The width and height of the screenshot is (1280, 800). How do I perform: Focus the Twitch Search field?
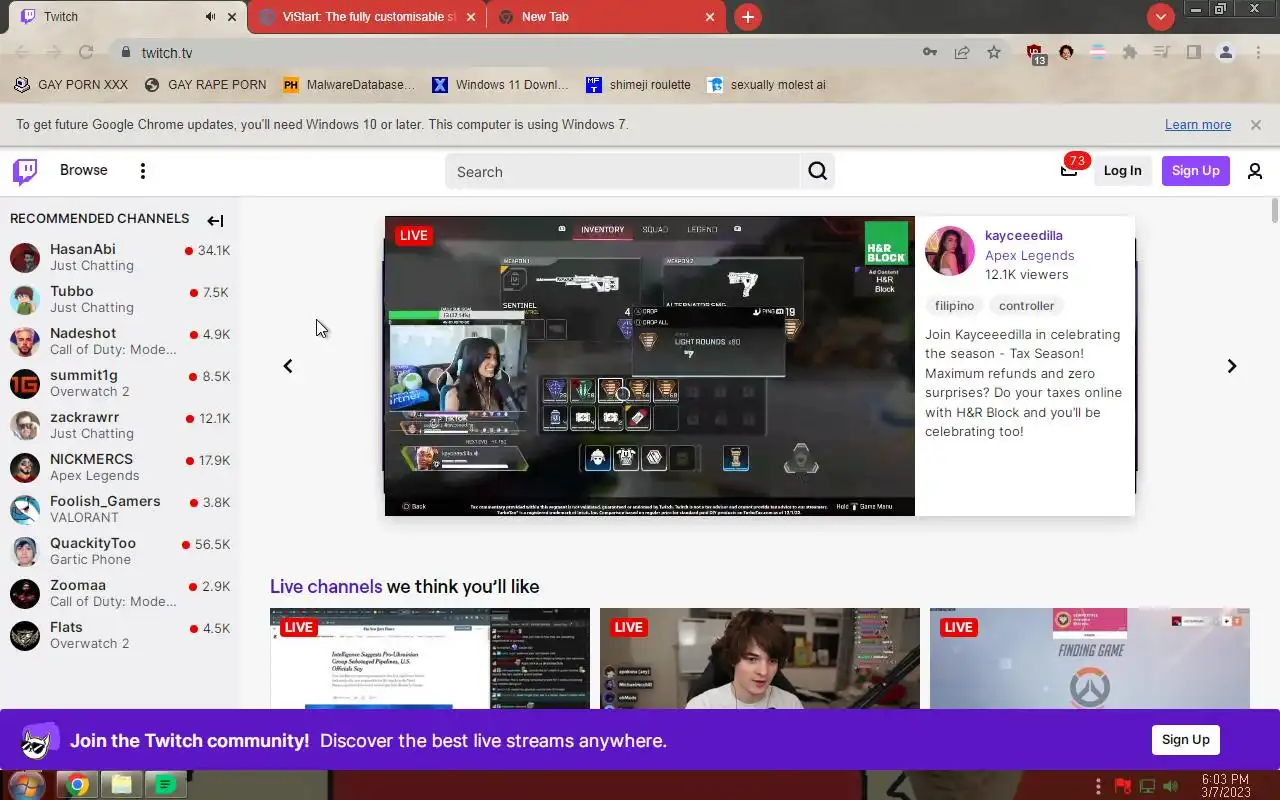[x=623, y=172]
